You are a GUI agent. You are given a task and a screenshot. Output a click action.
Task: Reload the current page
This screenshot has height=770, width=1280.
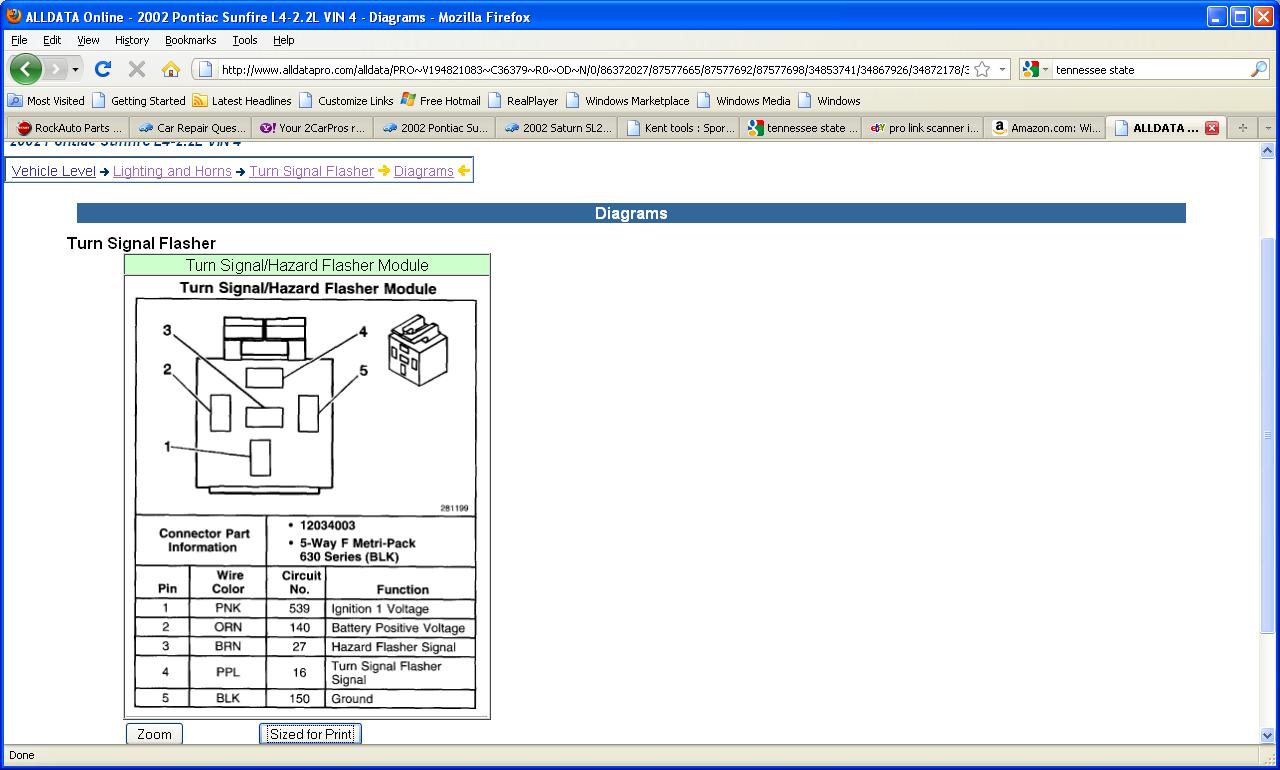102,69
